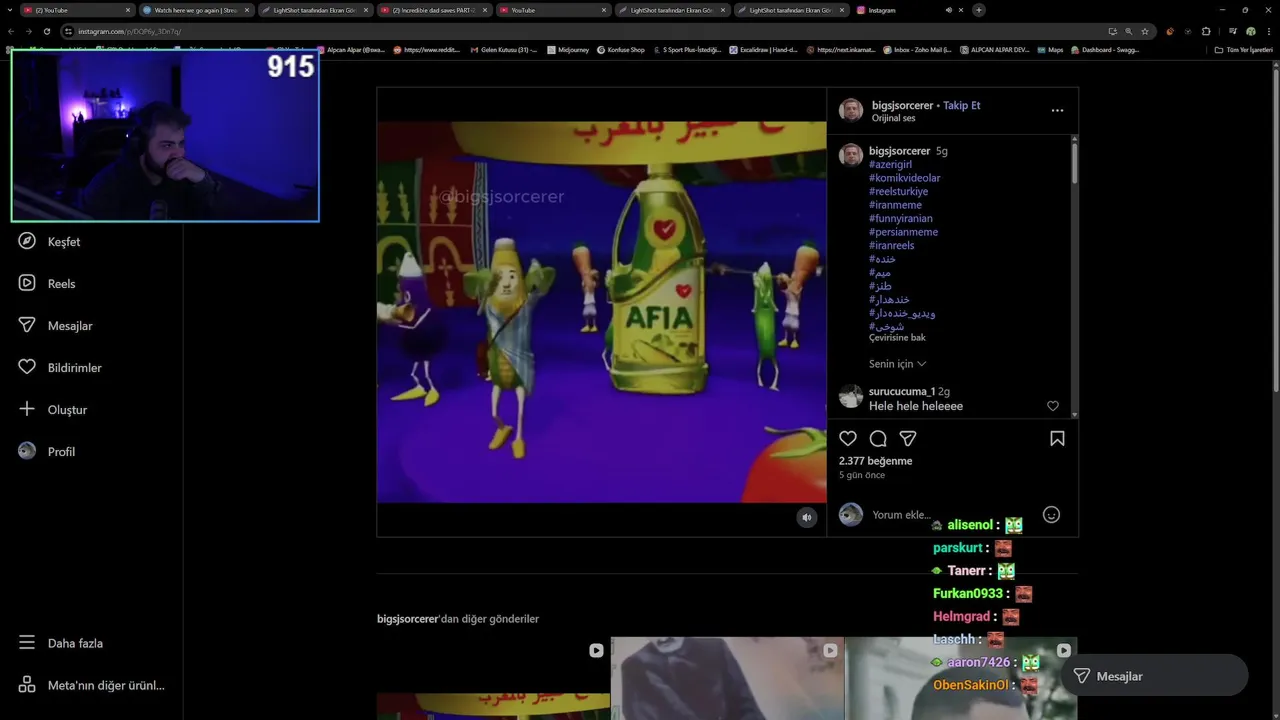Bookmark this page with star icon
The image size is (1280, 720).
[x=1145, y=31]
